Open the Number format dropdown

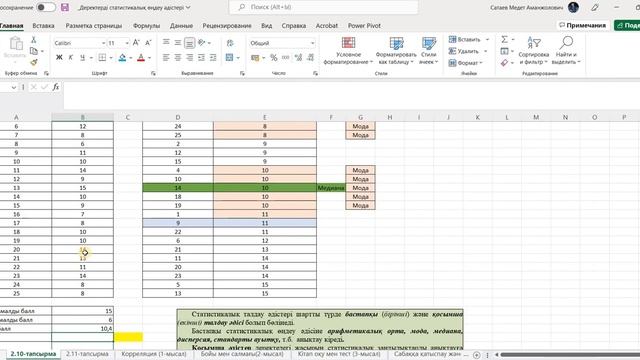313,43
